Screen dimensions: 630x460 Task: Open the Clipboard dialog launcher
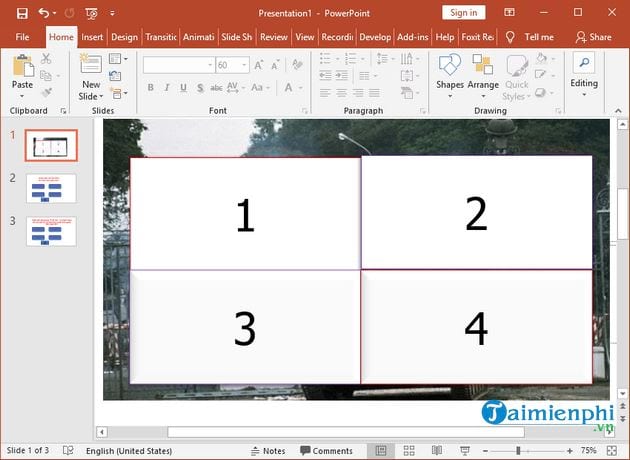[63, 111]
